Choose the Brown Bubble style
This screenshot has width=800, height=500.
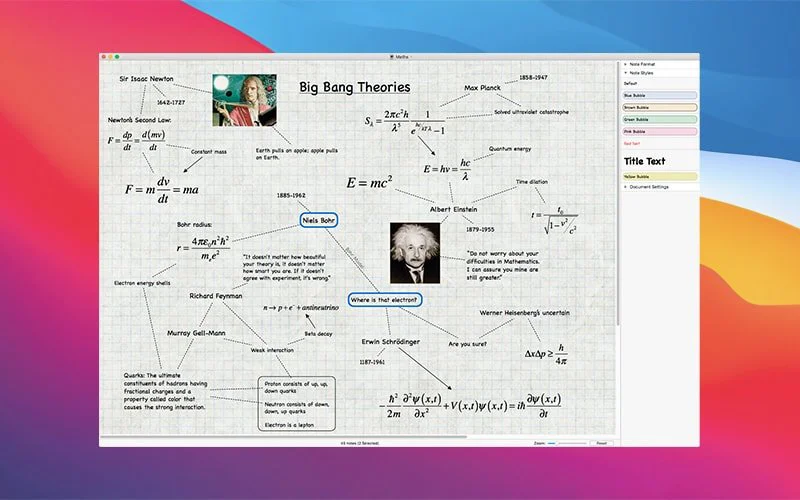tap(659, 107)
